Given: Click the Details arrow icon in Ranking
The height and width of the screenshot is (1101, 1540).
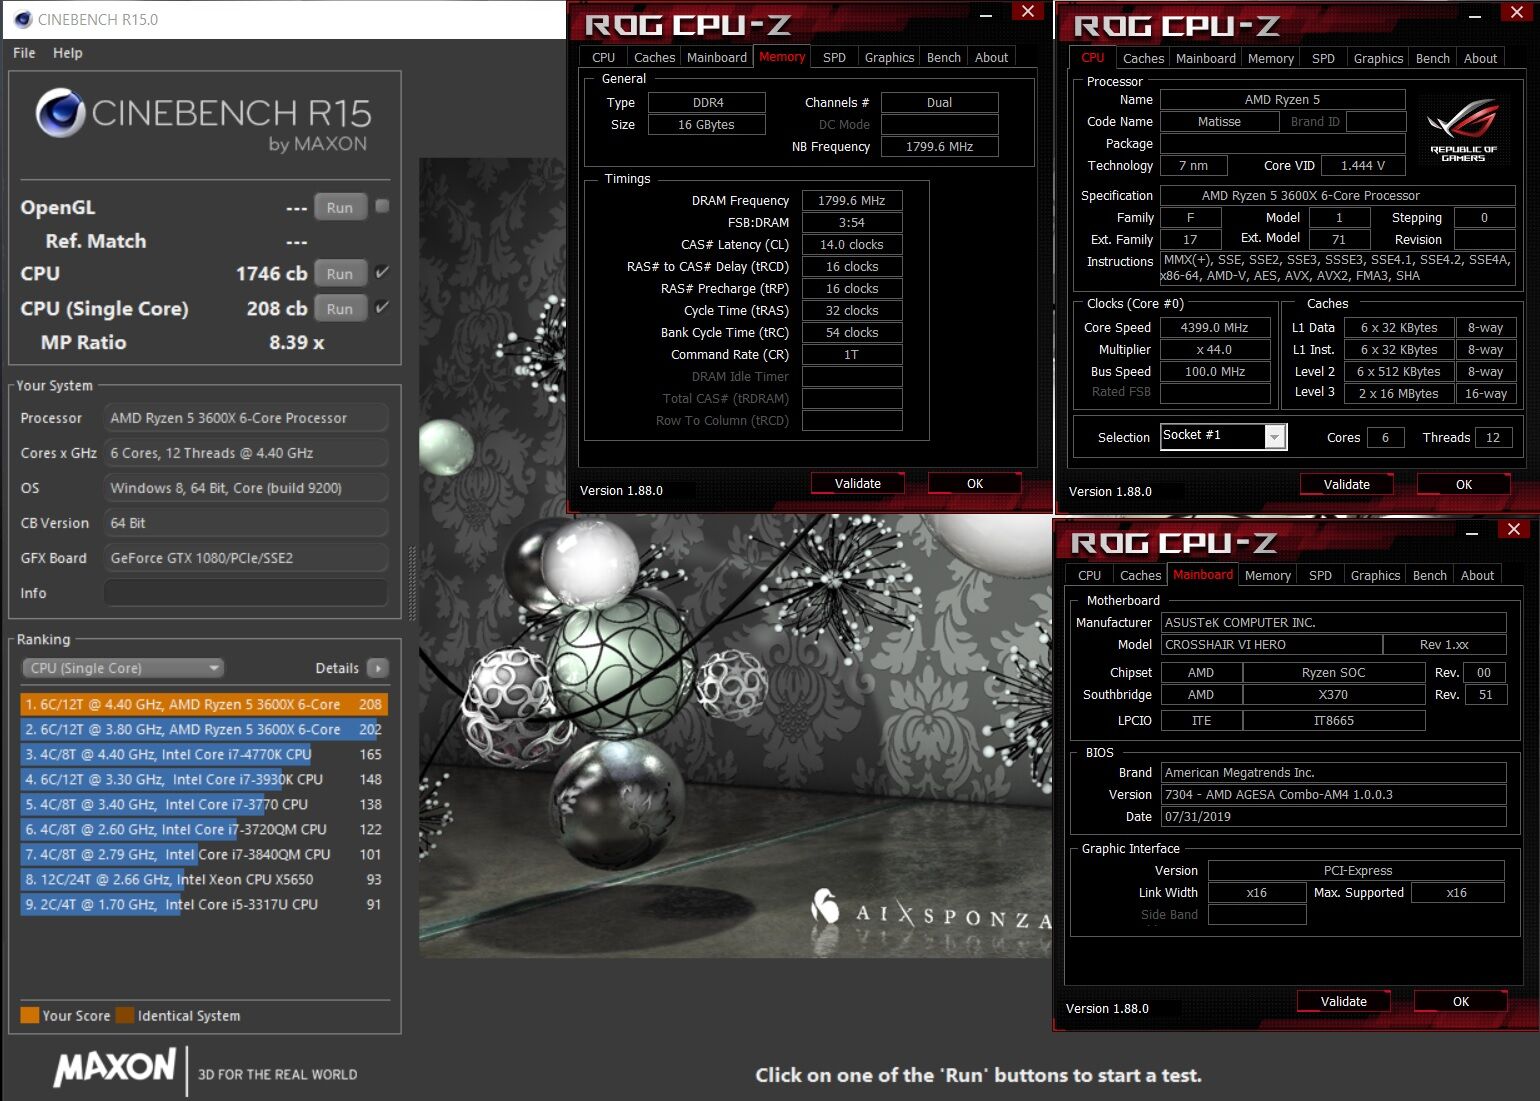Looking at the screenshot, I should 378,668.
